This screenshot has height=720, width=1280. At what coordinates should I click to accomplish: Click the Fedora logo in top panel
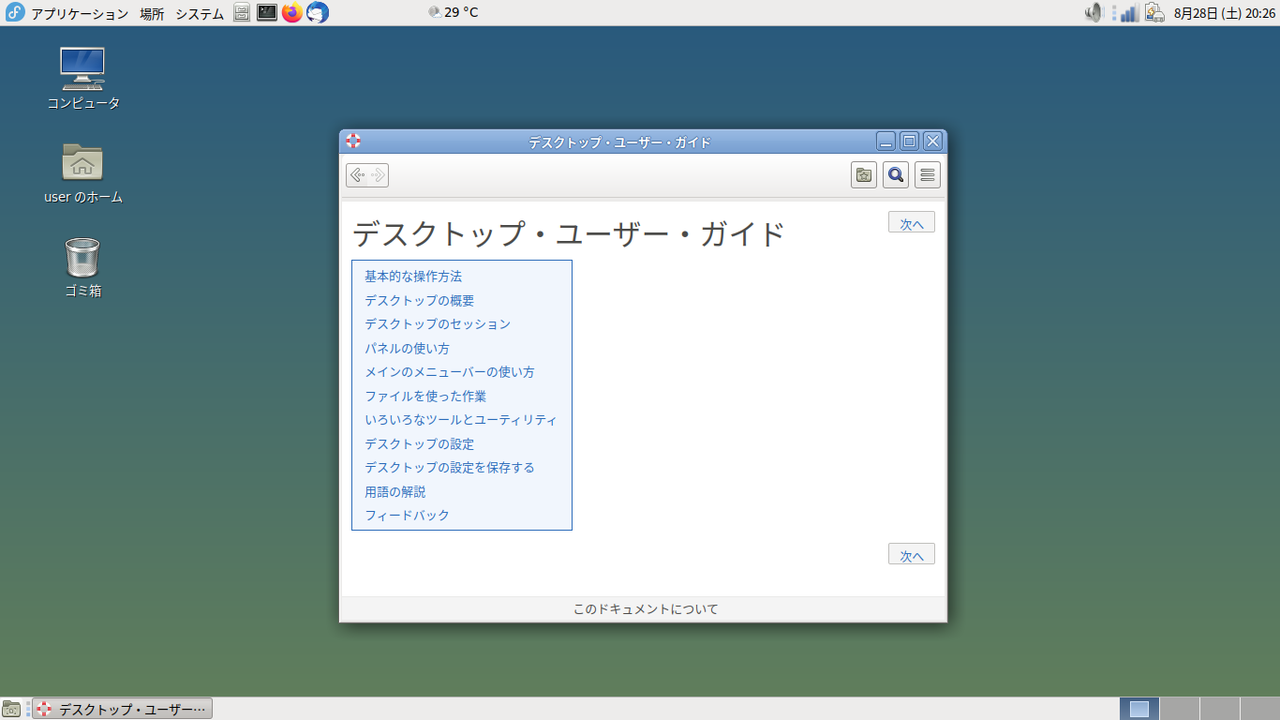pos(15,13)
